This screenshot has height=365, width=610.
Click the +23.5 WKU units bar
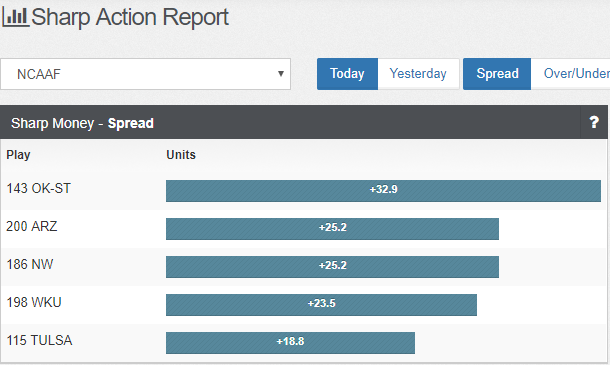coord(321,305)
